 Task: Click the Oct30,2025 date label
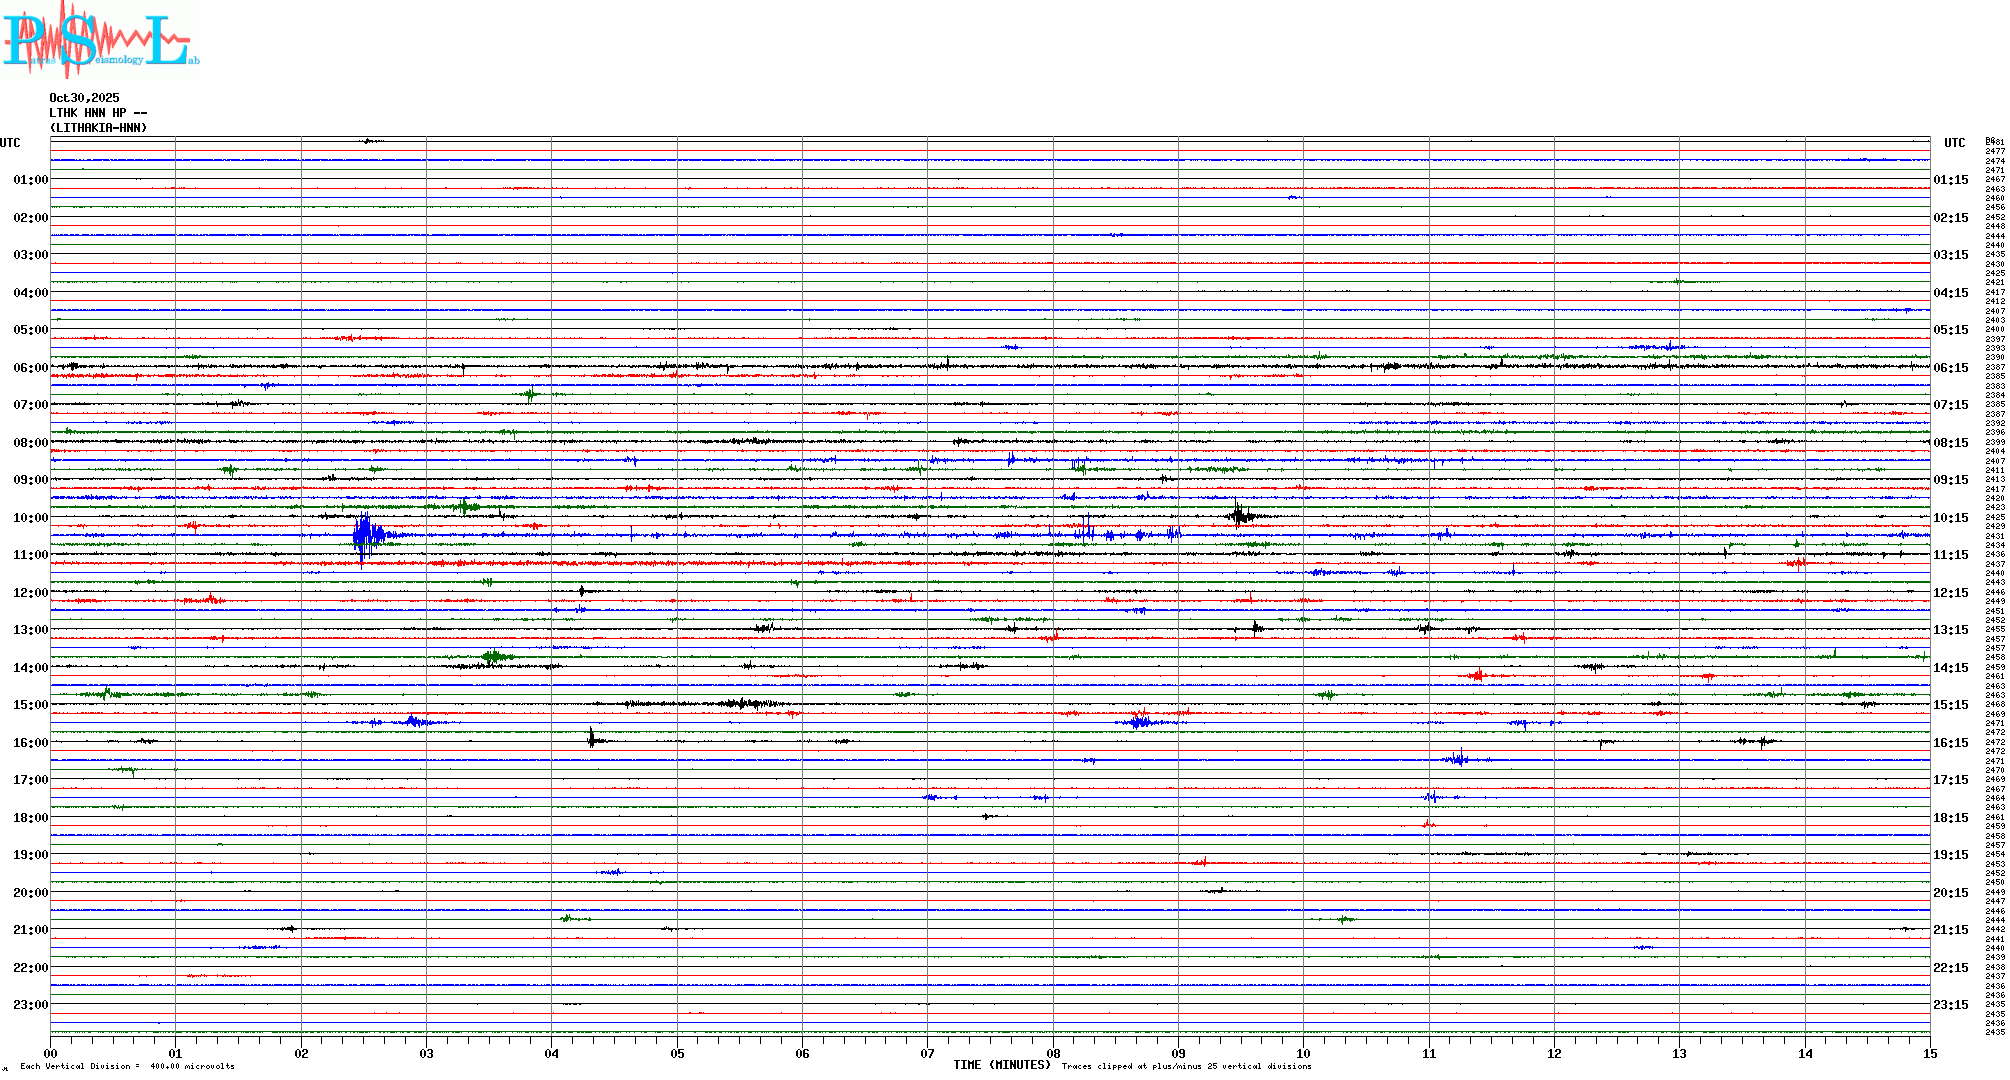(x=84, y=98)
